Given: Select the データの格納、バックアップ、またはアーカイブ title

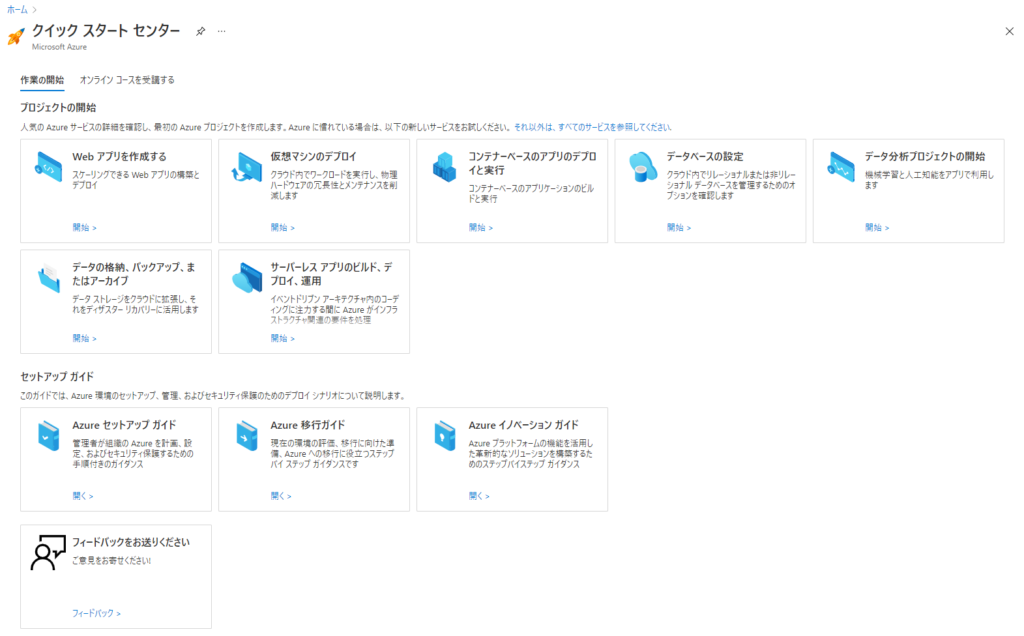Looking at the screenshot, I should tap(134, 274).
